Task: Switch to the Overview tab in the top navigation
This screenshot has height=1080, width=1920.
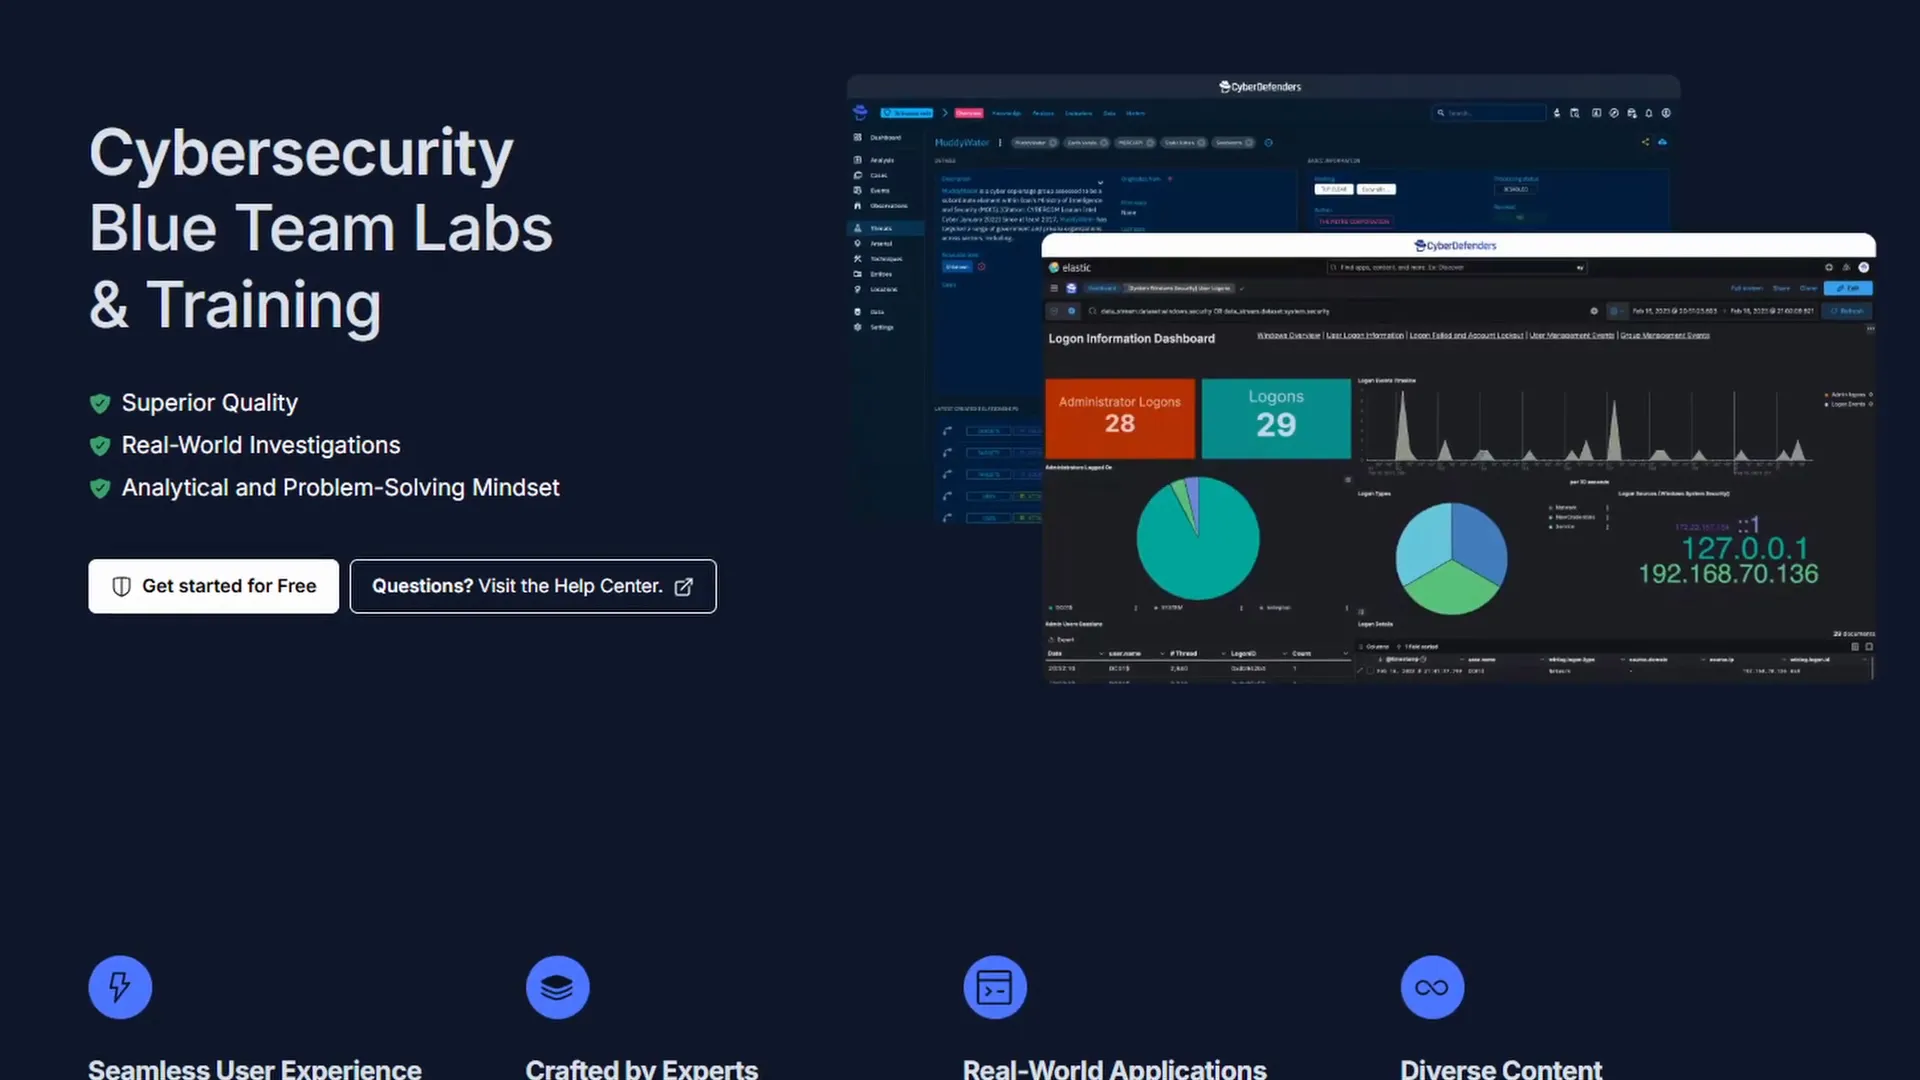Action: tap(969, 113)
